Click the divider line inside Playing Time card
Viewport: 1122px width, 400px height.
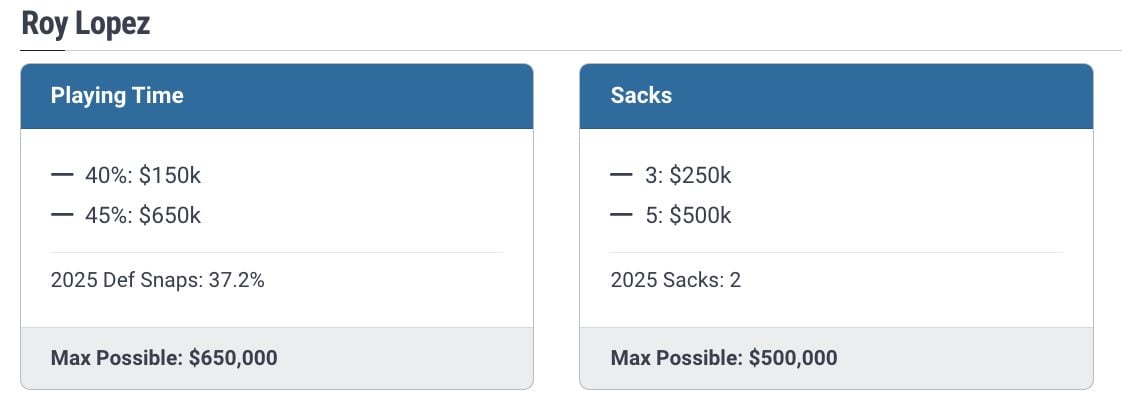pyautogui.click(x=276, y=253)
